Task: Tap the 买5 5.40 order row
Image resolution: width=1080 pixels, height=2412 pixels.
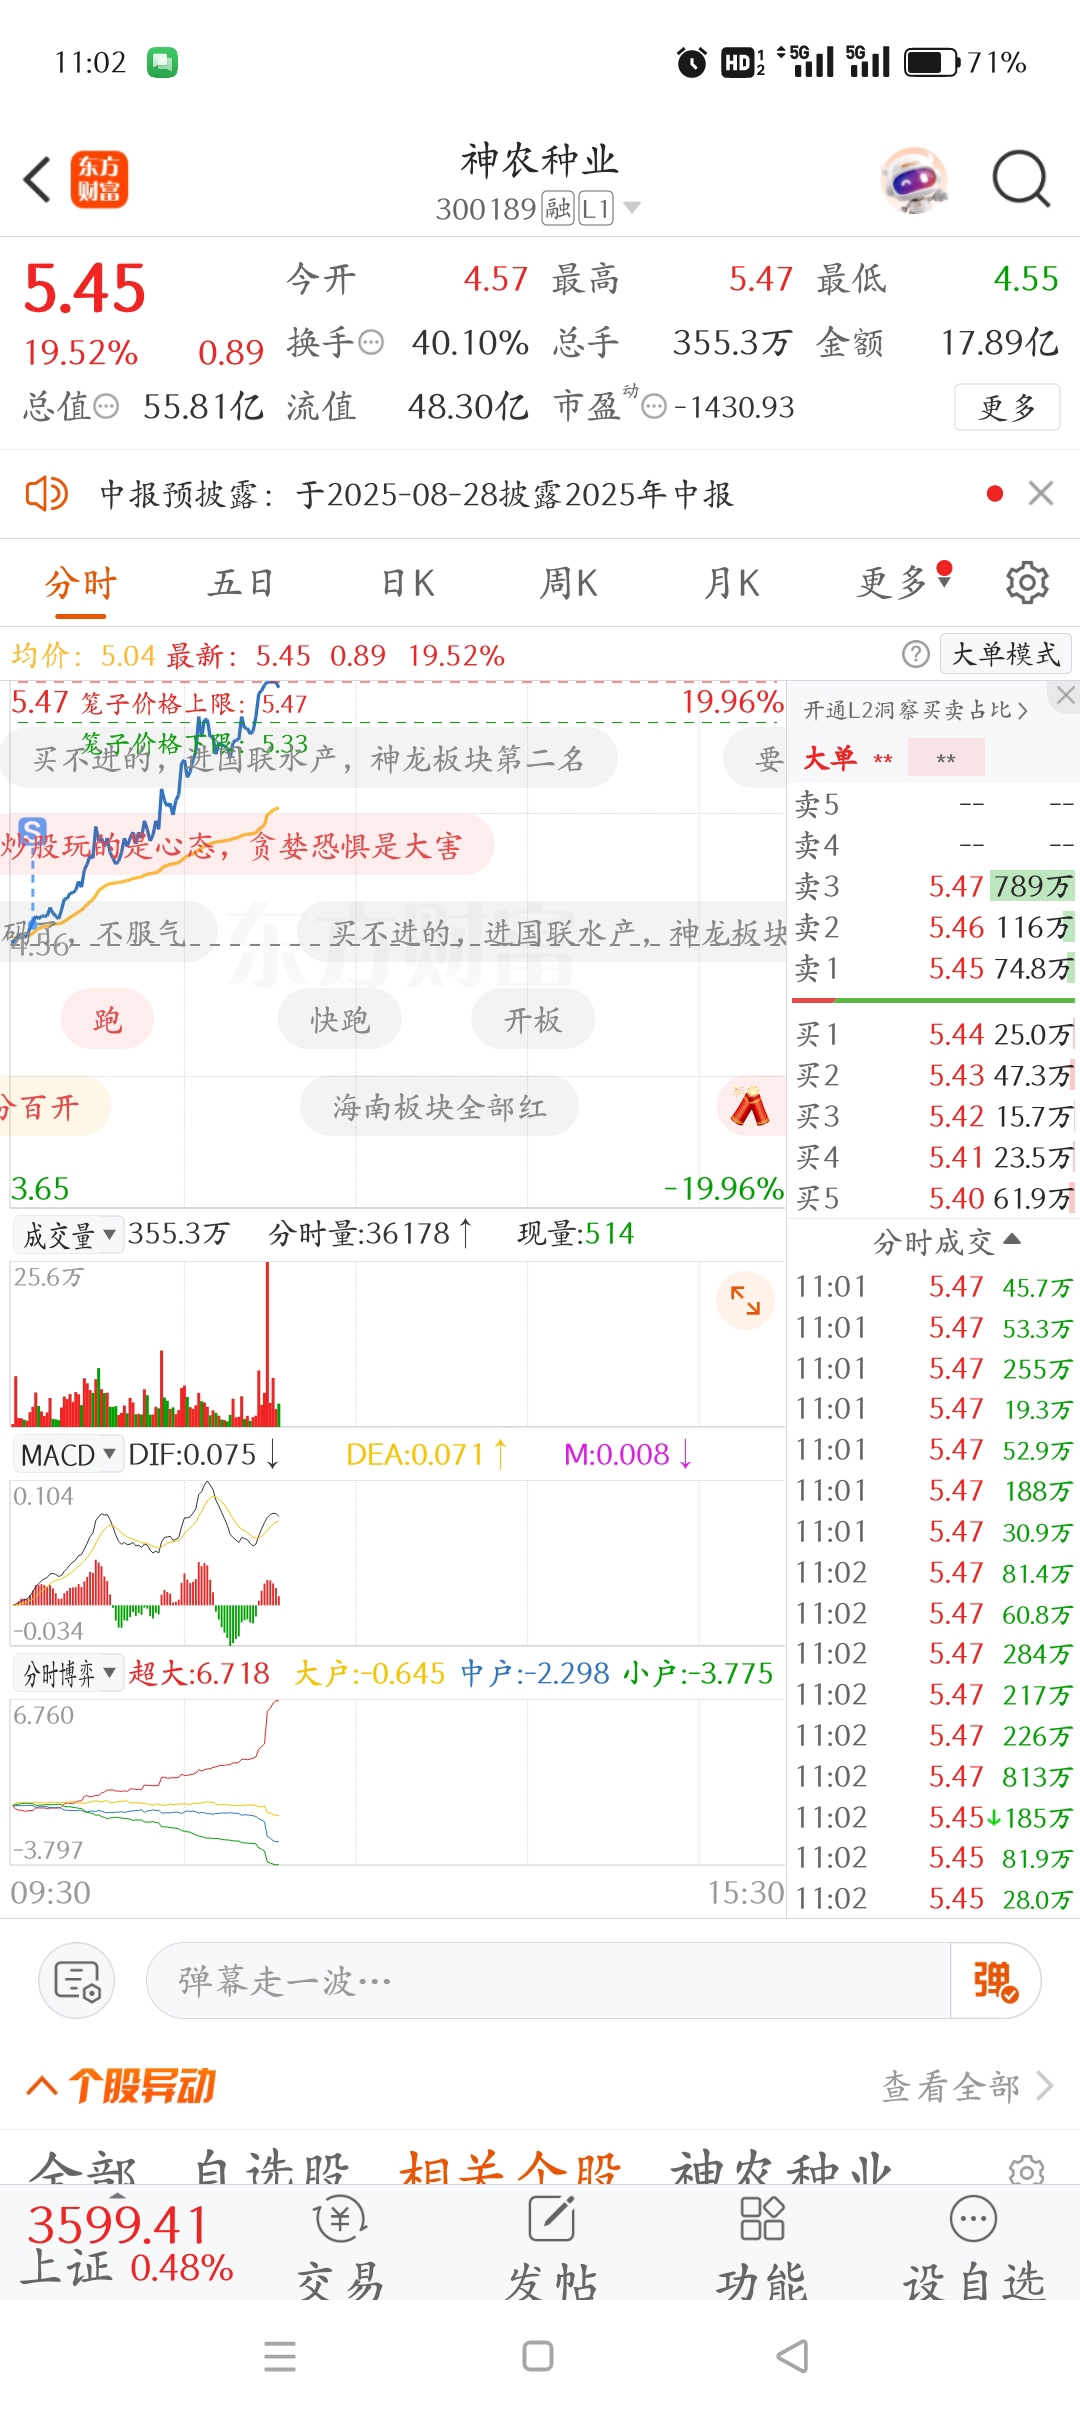Action: click(x=934, y=1198)
